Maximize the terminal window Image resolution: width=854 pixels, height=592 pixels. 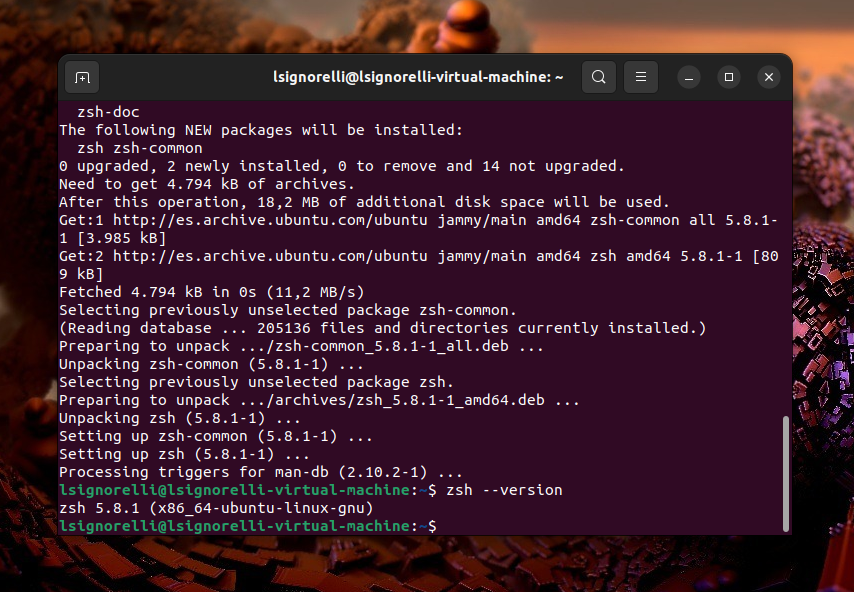tap(729, 77)
